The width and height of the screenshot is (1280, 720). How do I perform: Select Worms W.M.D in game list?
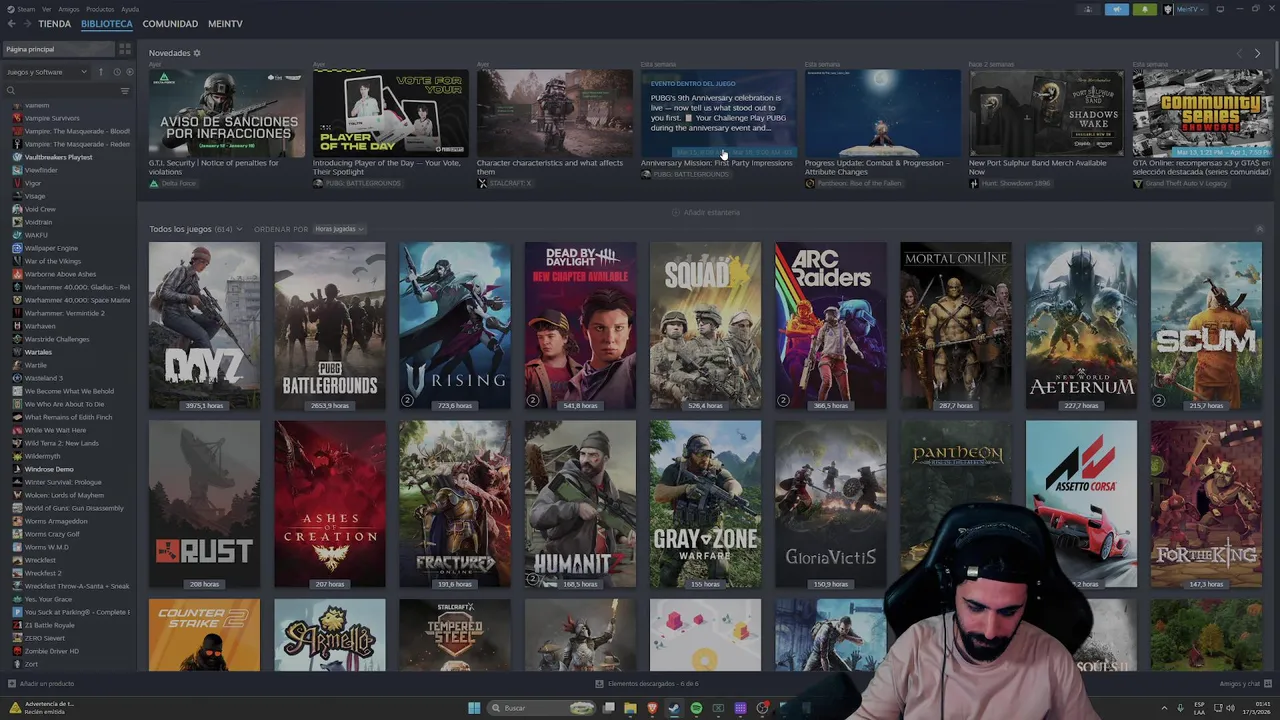[46, 547]
